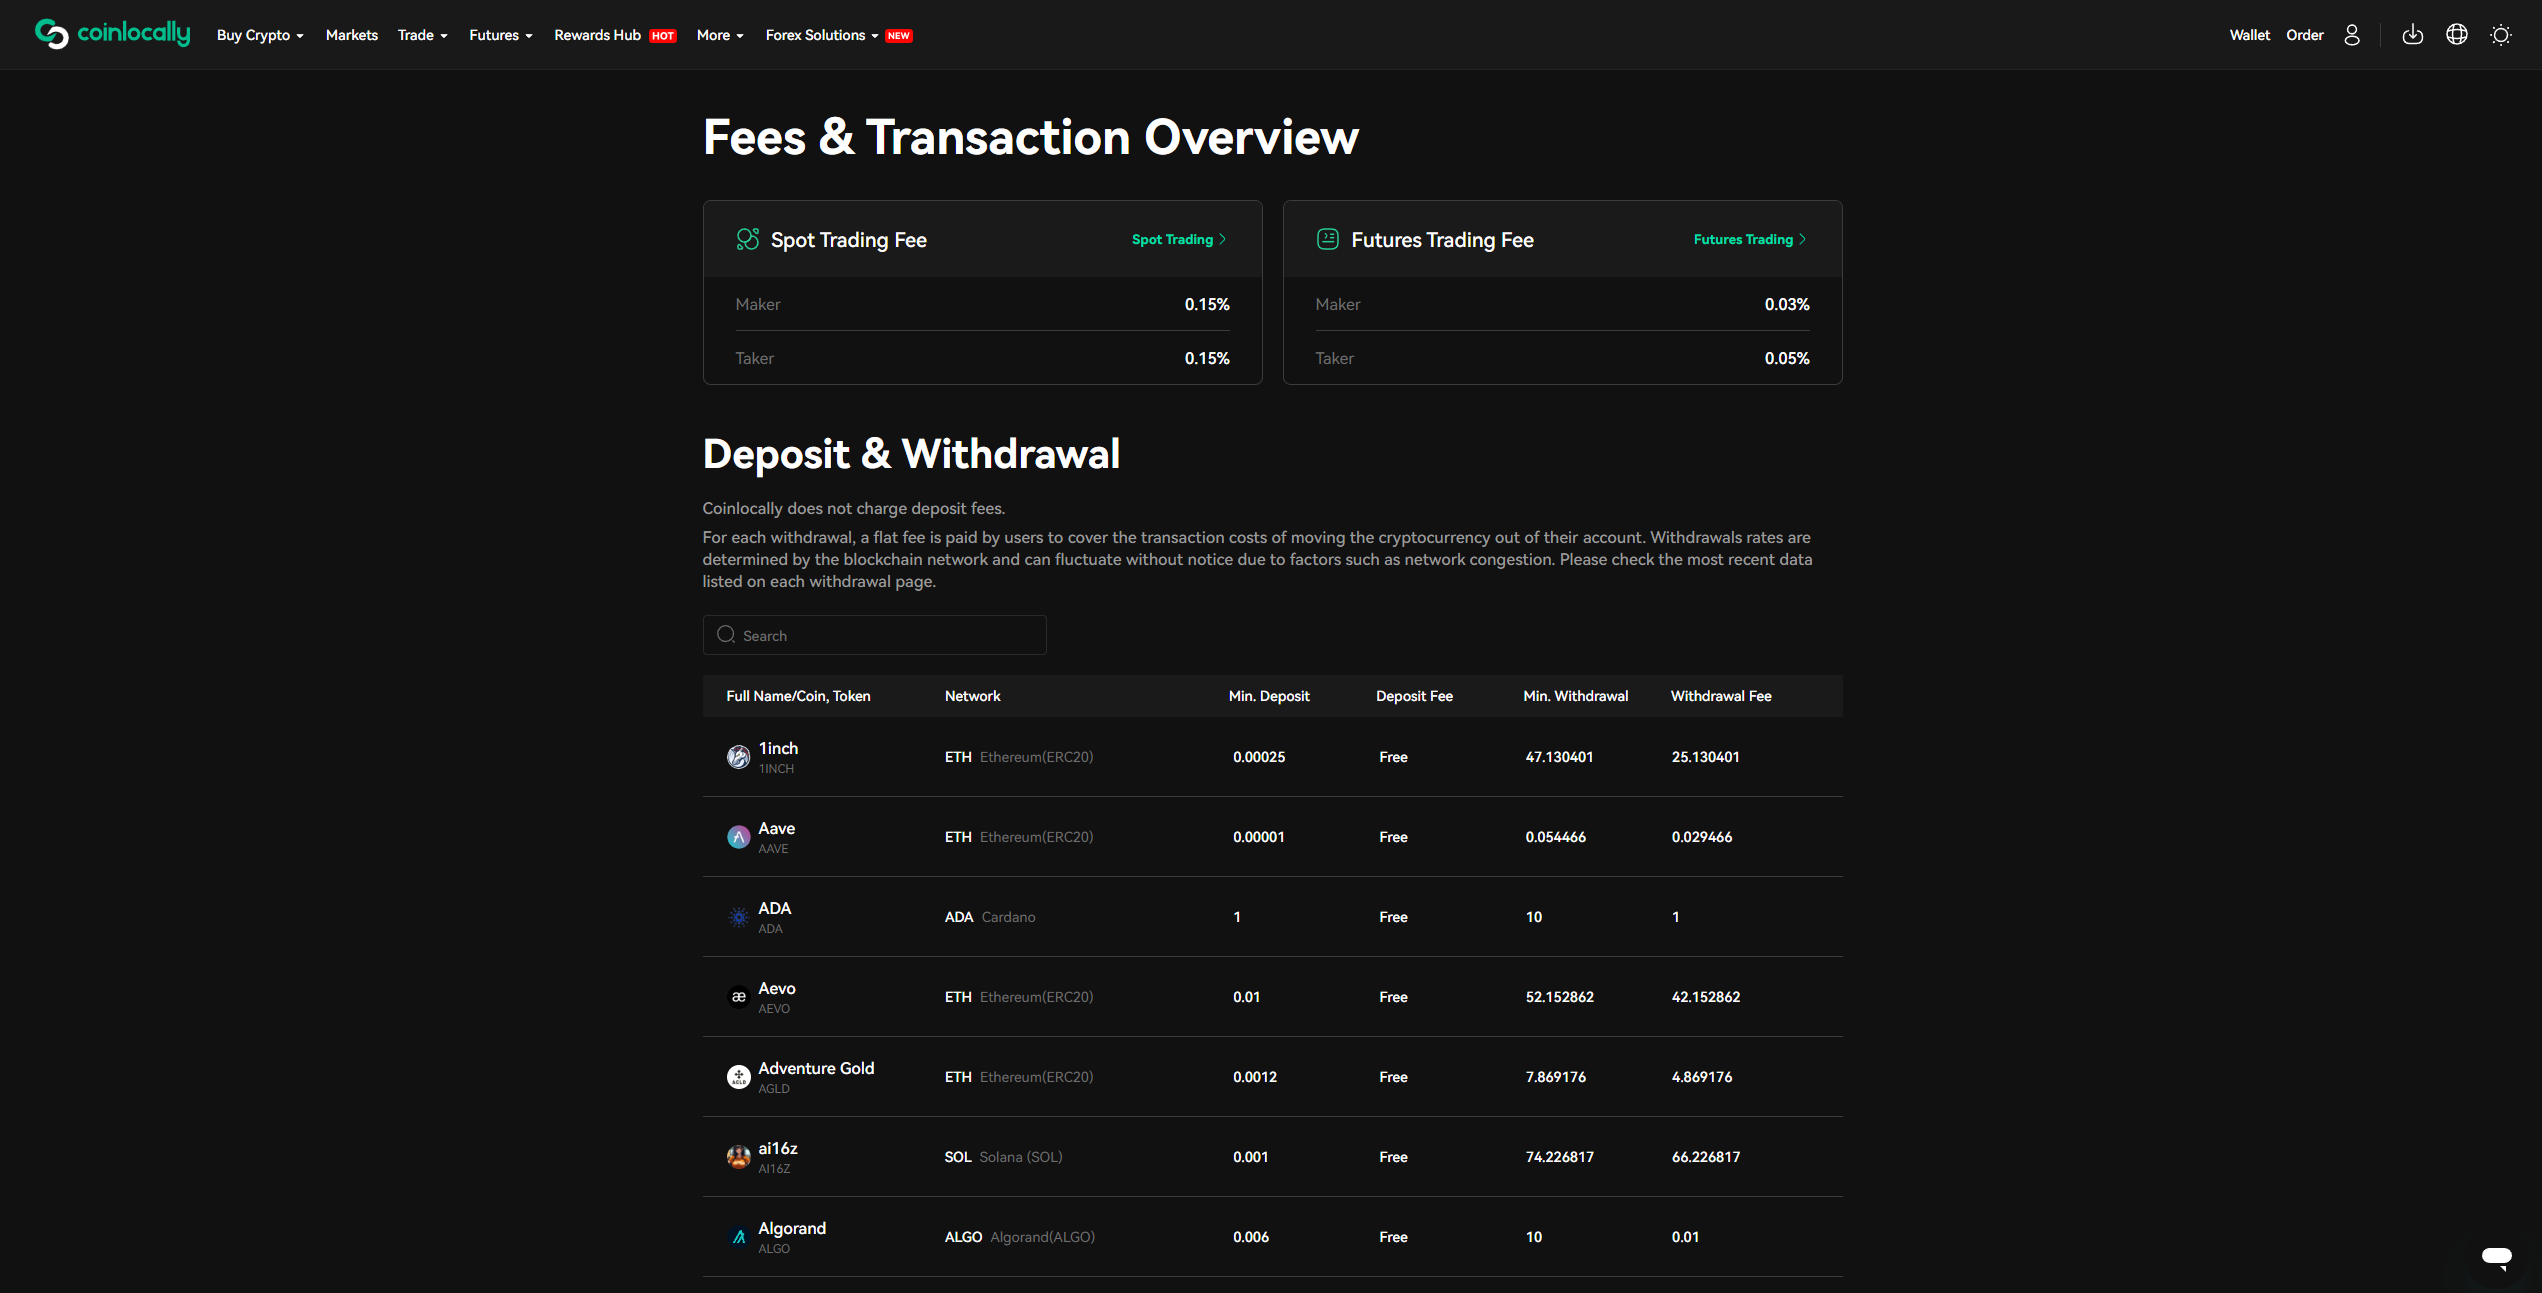Open the Wallet menu
Image resolution: width=2542 pixels, height=1293 pixels.
(x=2250, y=35)
